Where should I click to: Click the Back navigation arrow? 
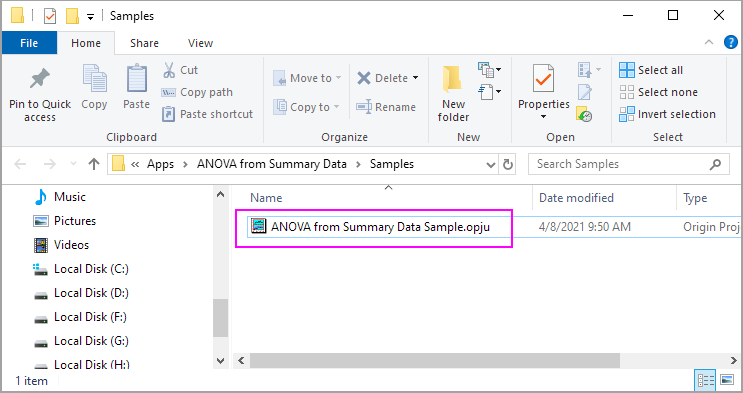[x=20, y=164]
